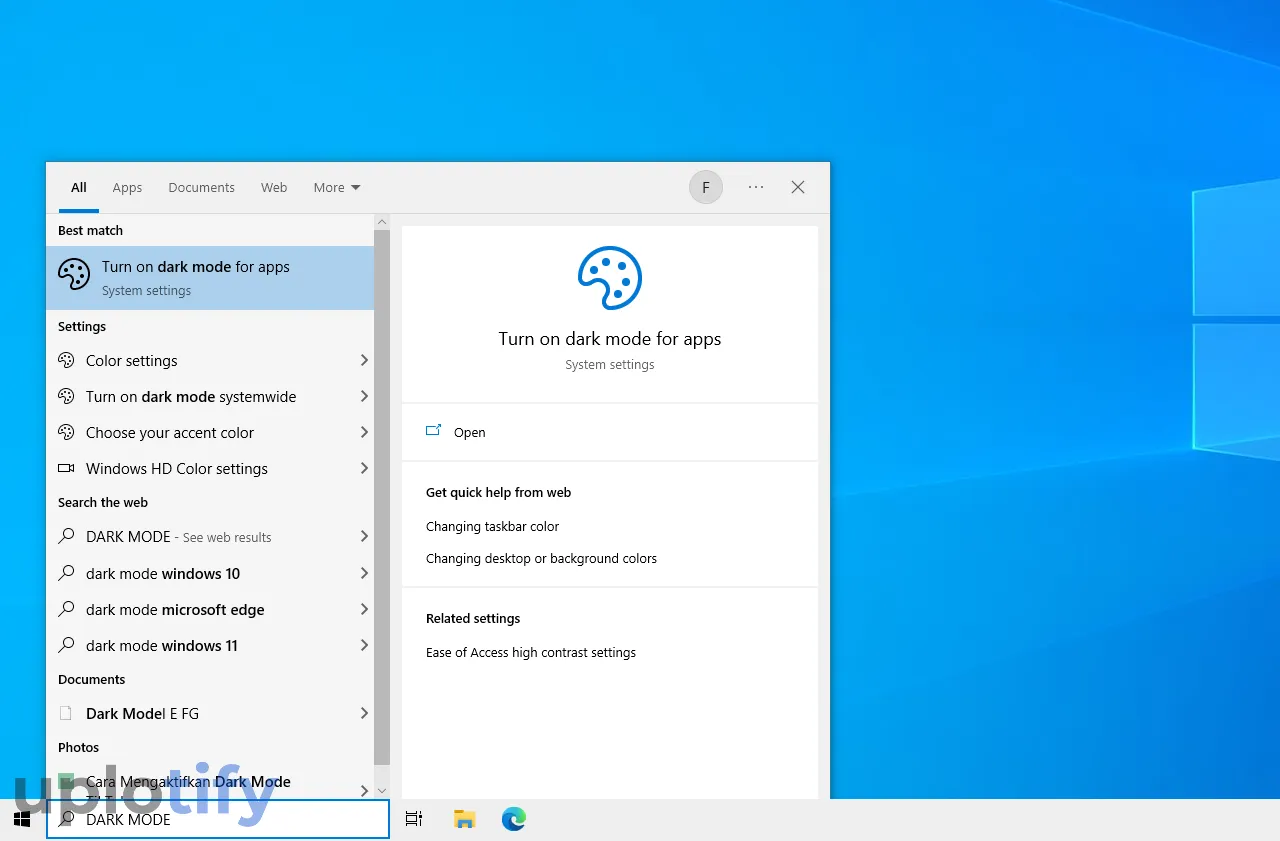Switch to the Apps search tab
1280x841 pixels.
point(127,187)
